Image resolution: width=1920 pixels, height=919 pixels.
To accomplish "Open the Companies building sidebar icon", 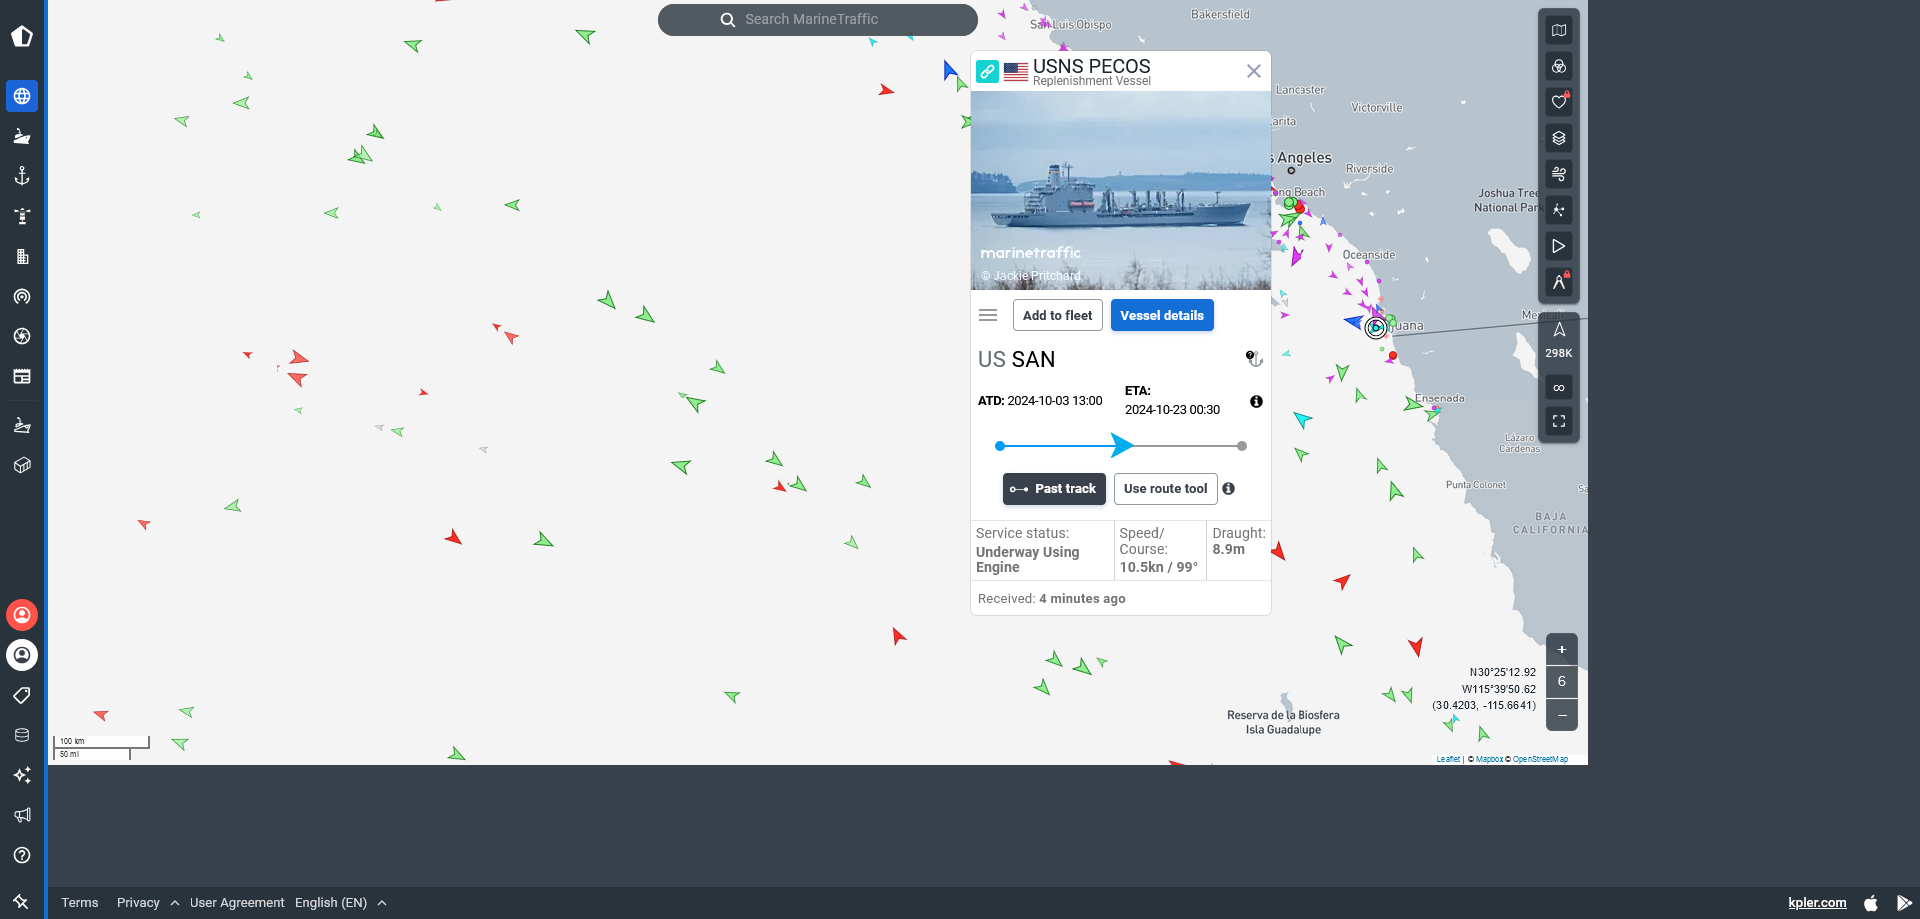I will coord(22,256).
